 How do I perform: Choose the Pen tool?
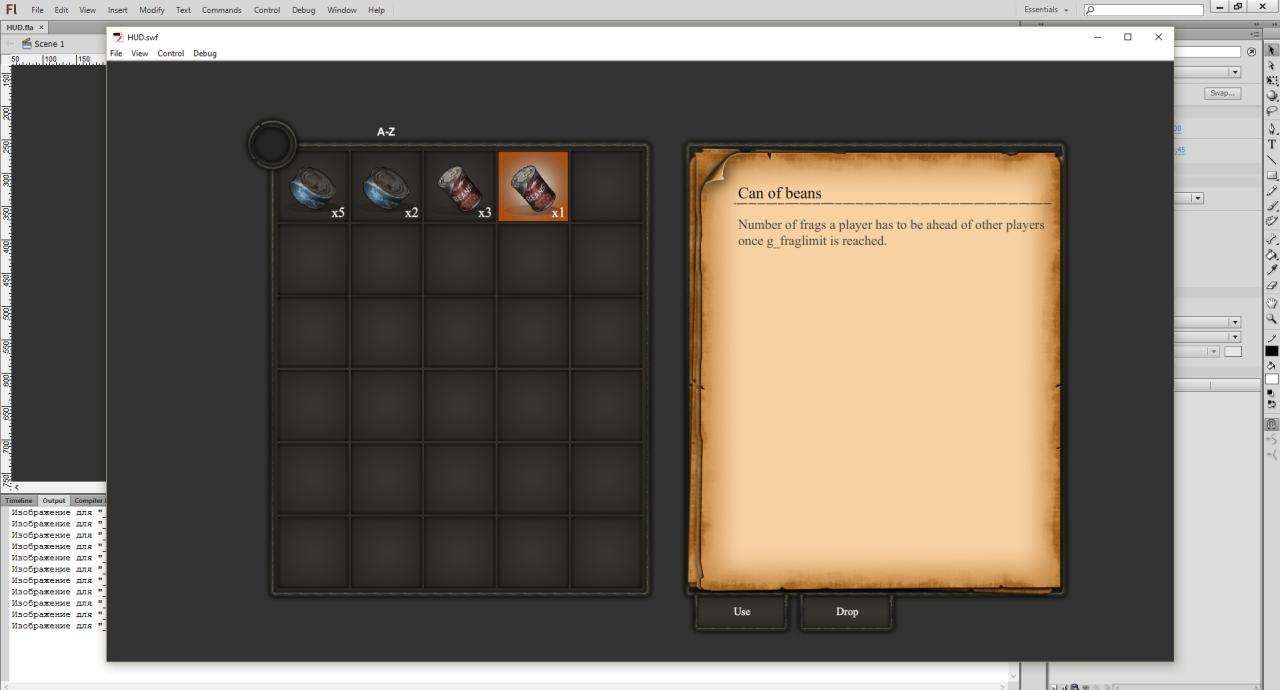tap(1272, 128)
